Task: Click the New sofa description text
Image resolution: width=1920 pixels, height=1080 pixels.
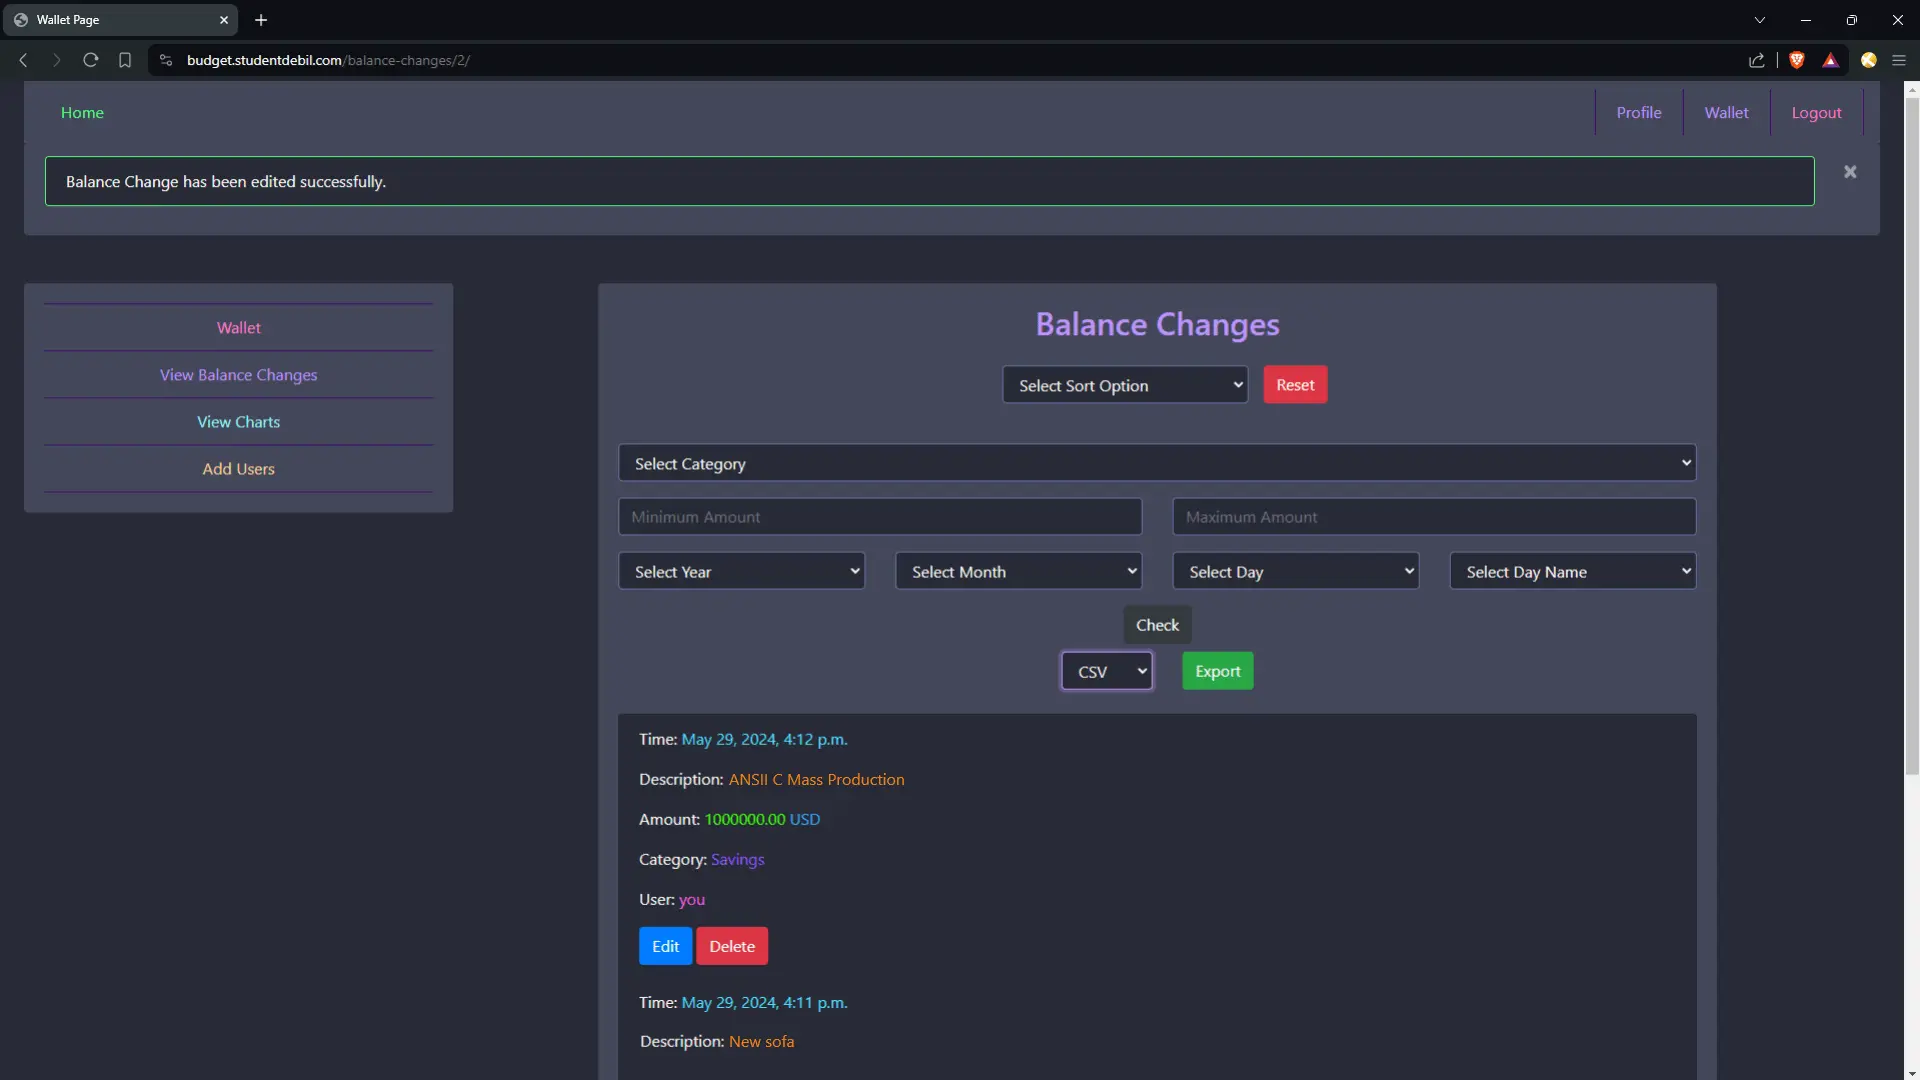Action: [761, 1041]
